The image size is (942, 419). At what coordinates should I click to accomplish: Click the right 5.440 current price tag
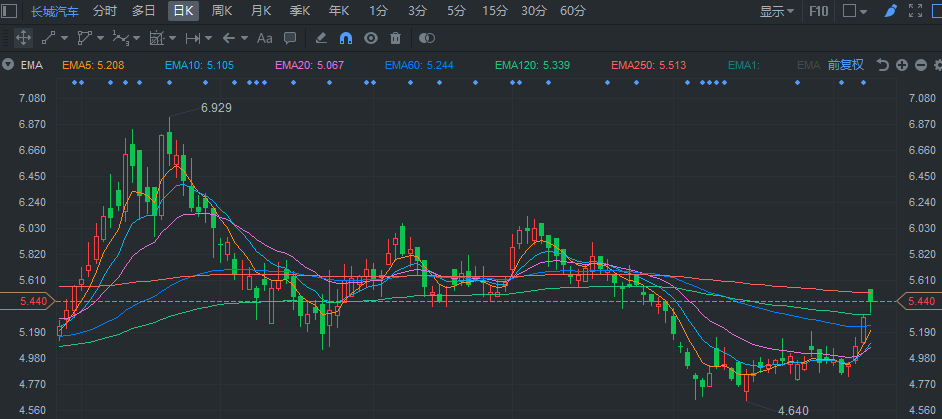click(919, 301)
